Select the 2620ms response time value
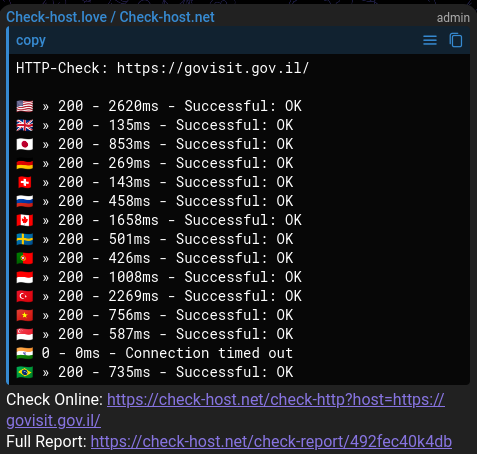Image resolution: width=477 pixels, height=454 pixels. [x=133, y=106]
